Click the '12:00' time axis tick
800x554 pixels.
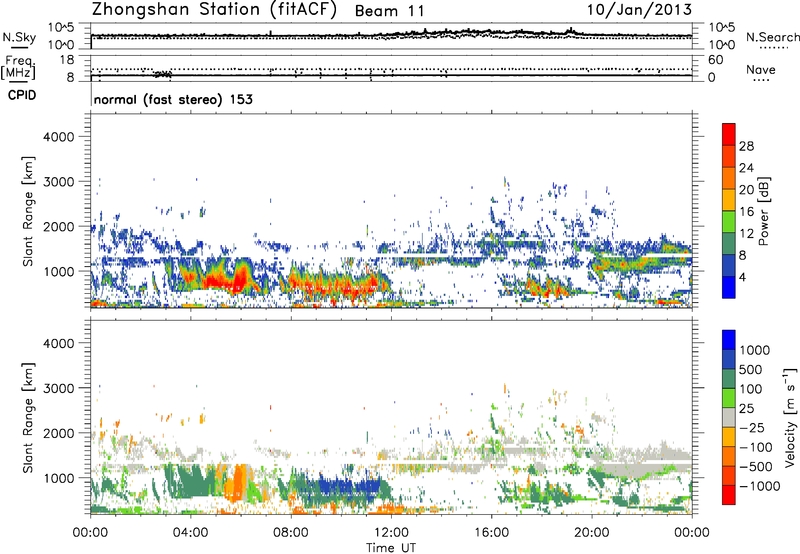[x=391, y=533]
